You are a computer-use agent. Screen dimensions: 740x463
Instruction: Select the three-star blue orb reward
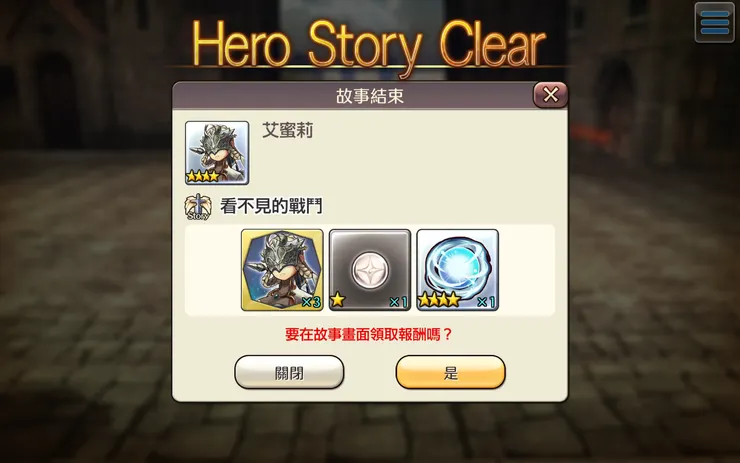tap(457, 270)
